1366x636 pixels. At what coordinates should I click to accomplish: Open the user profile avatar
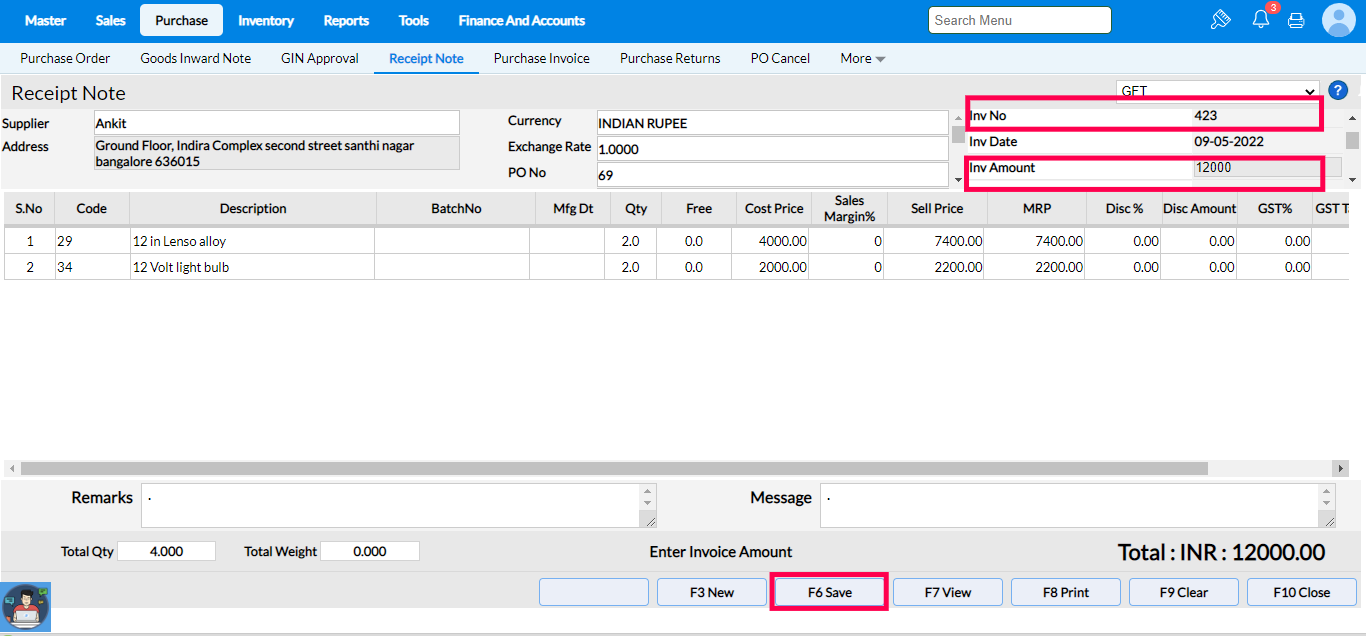(1338, 20)
